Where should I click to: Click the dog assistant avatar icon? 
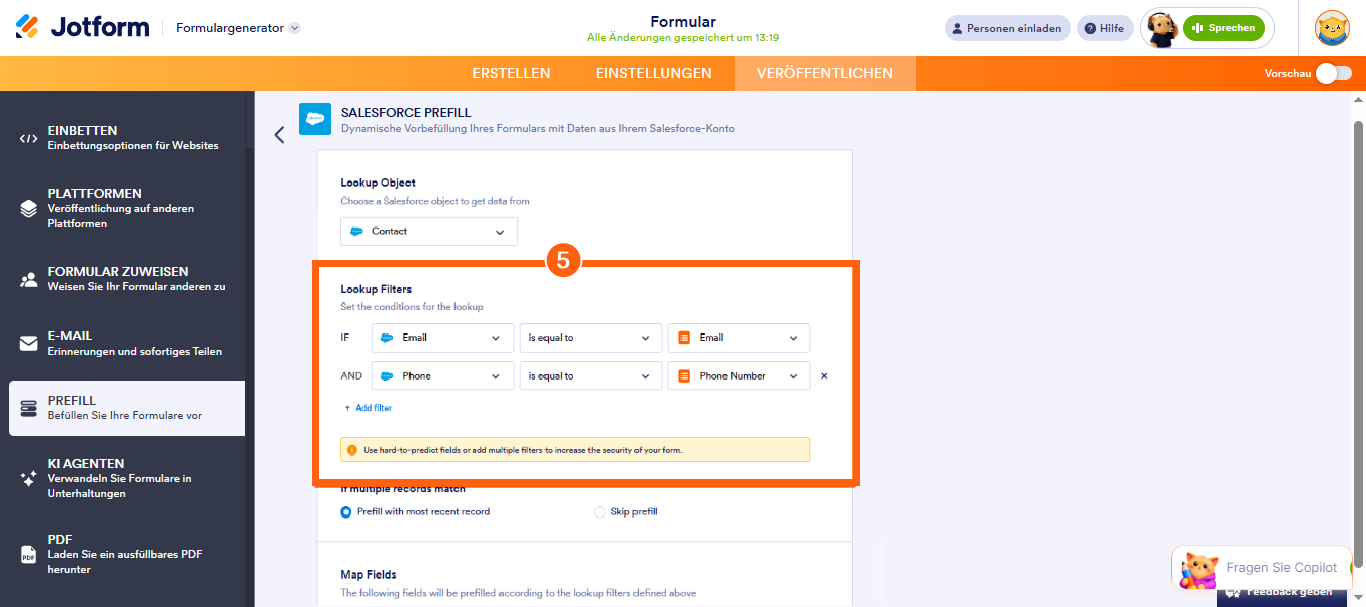[1161, 29]
